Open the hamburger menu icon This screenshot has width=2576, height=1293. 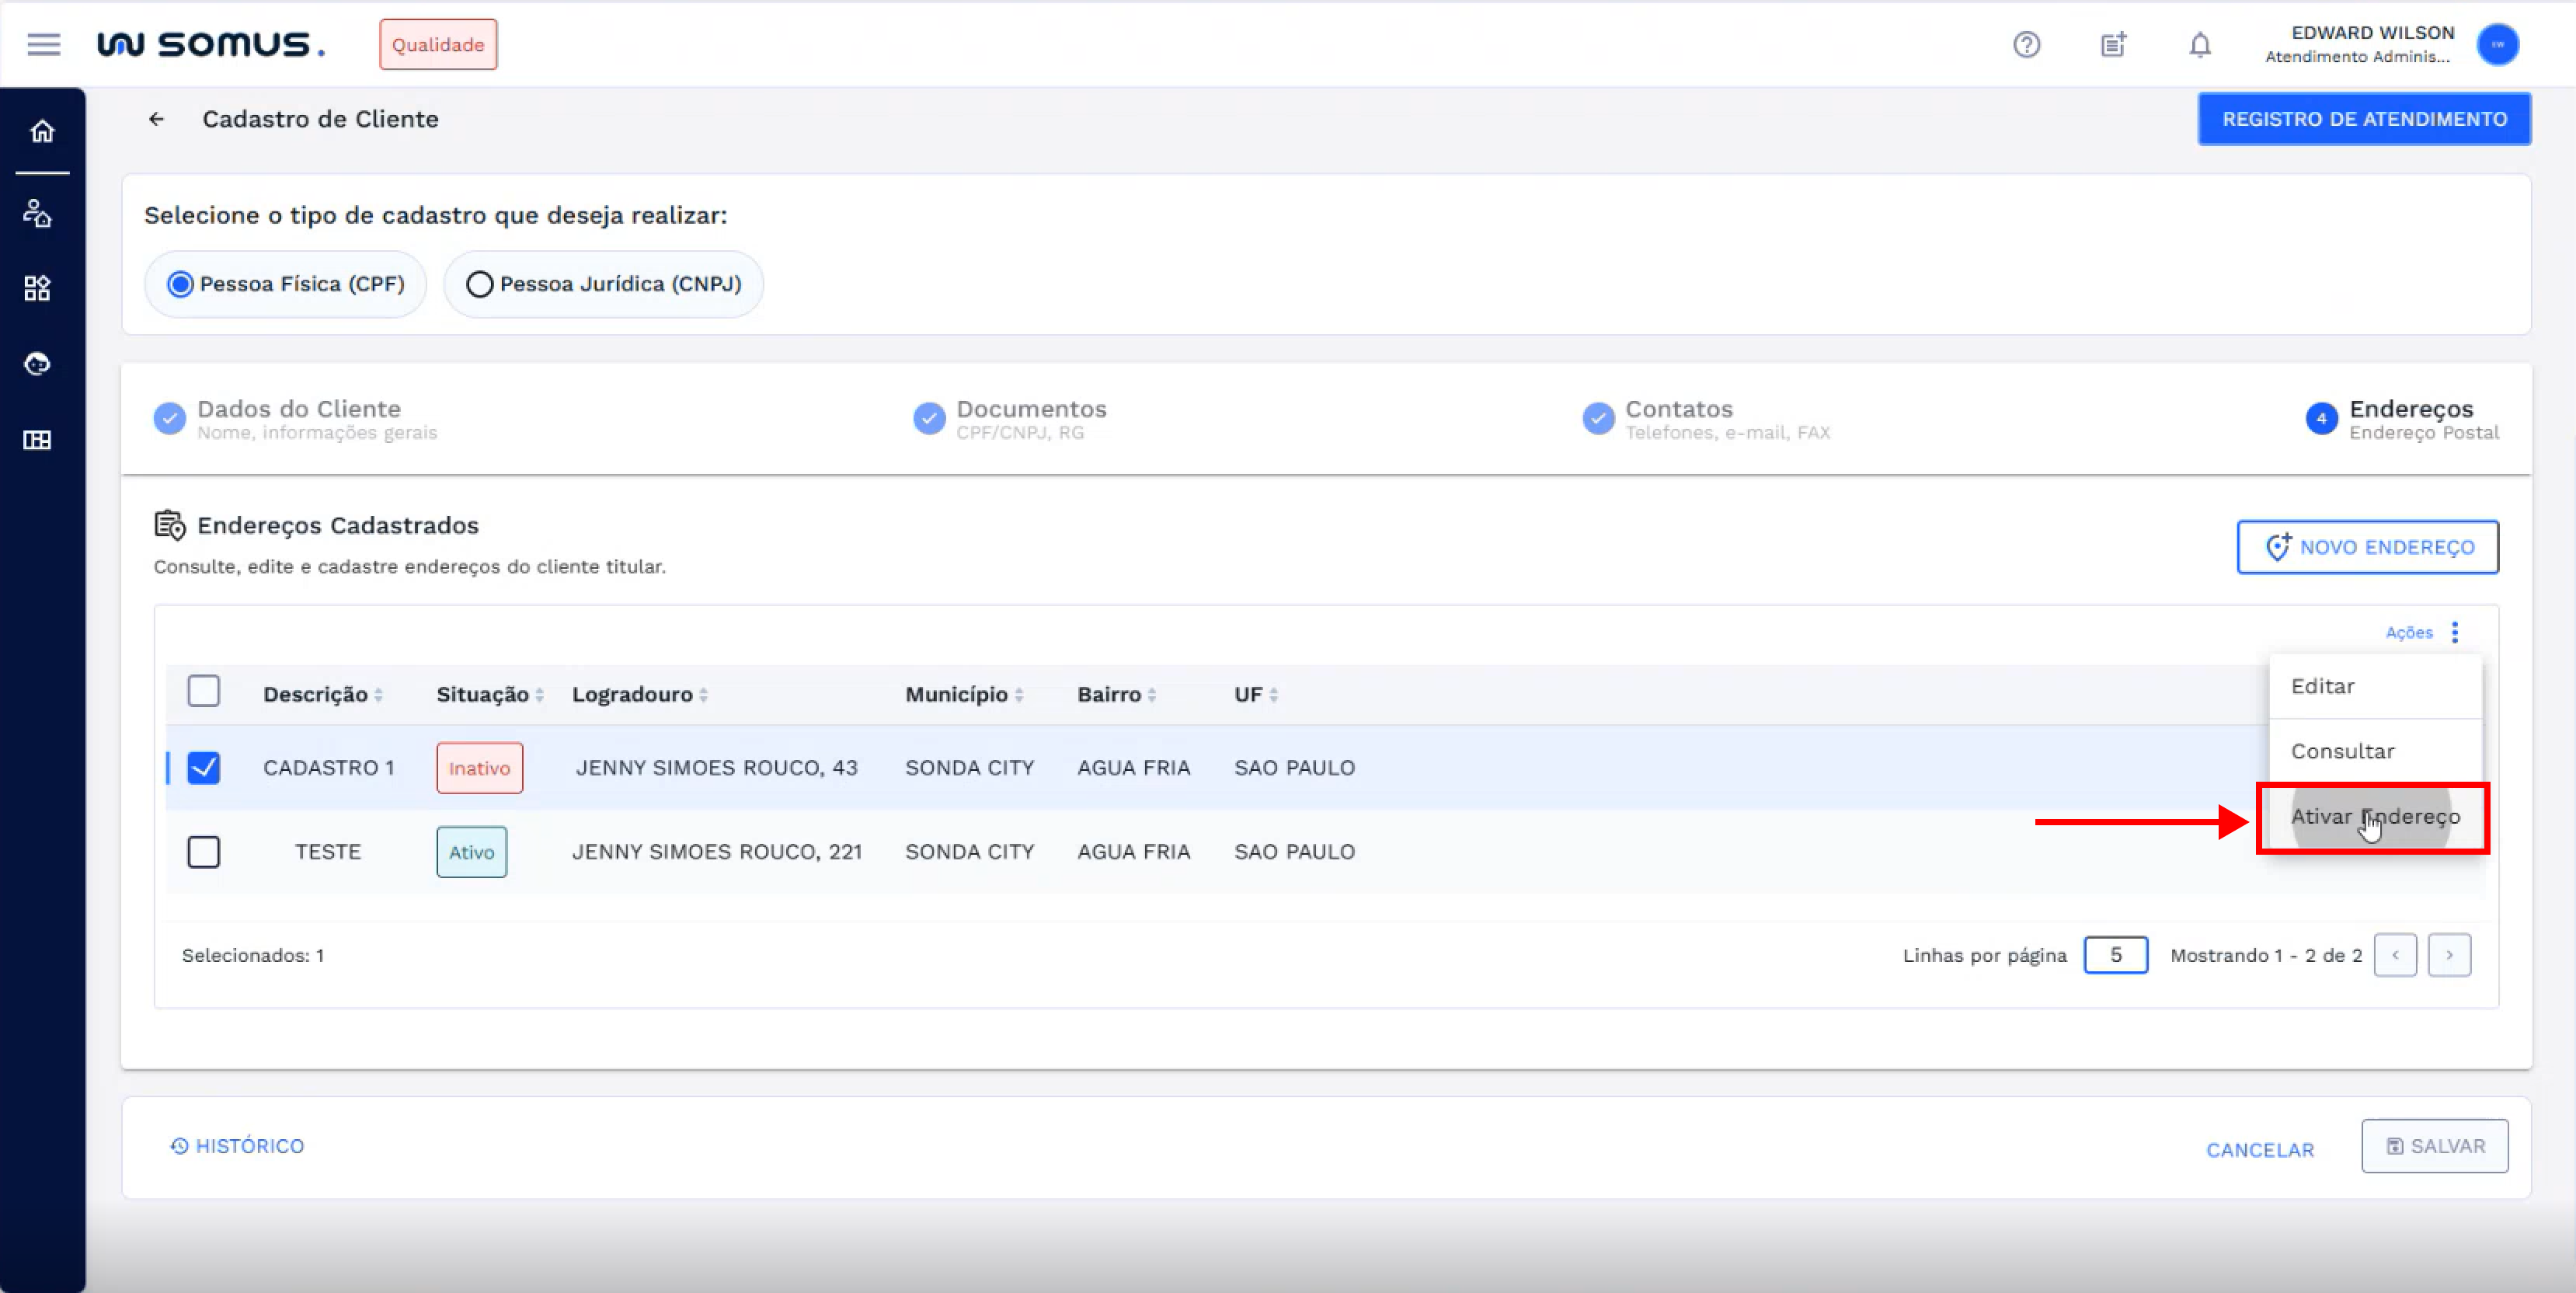coord(43,44)
